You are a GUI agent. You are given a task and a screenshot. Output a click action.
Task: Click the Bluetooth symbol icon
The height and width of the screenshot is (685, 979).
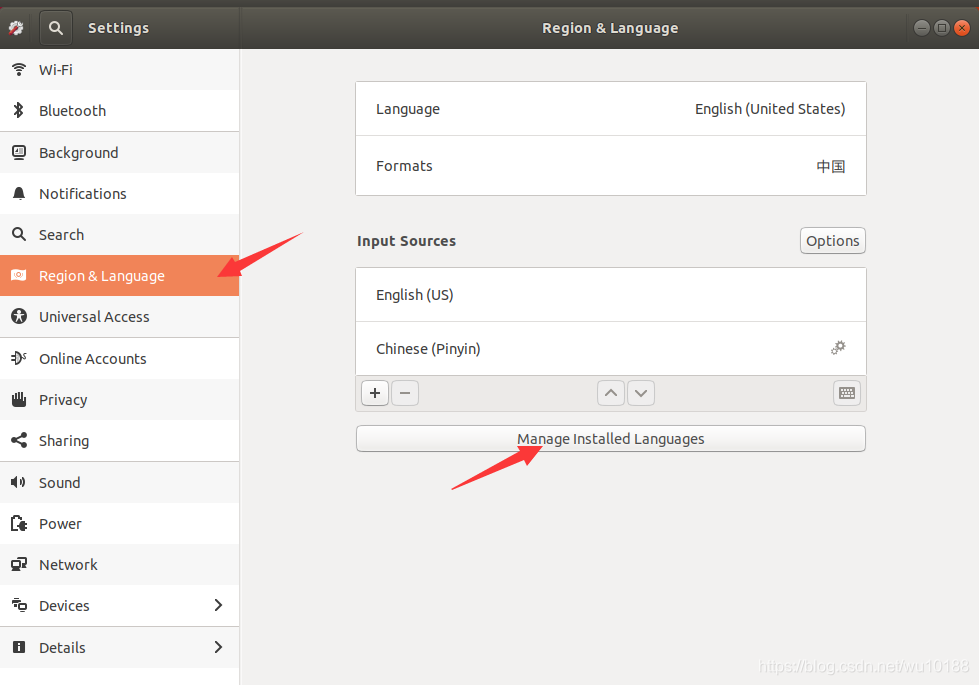[x=19, y=111]
